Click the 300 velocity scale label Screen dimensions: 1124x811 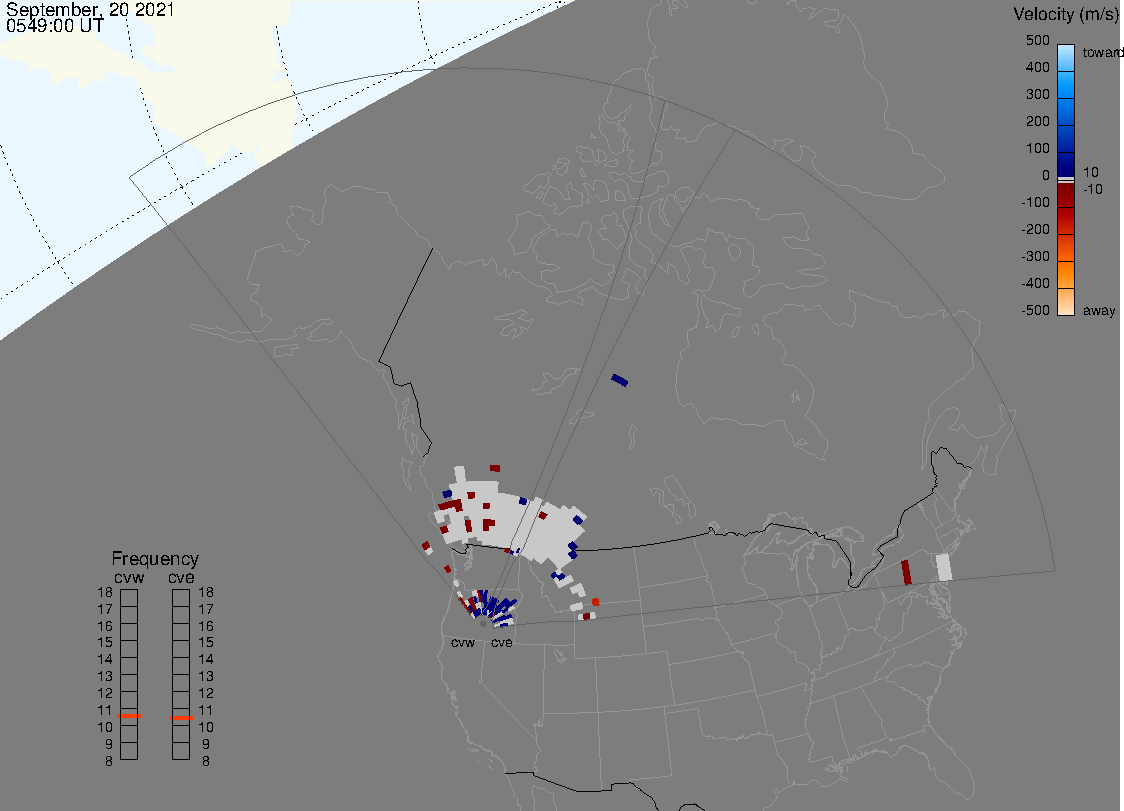tap(1037, 95)
